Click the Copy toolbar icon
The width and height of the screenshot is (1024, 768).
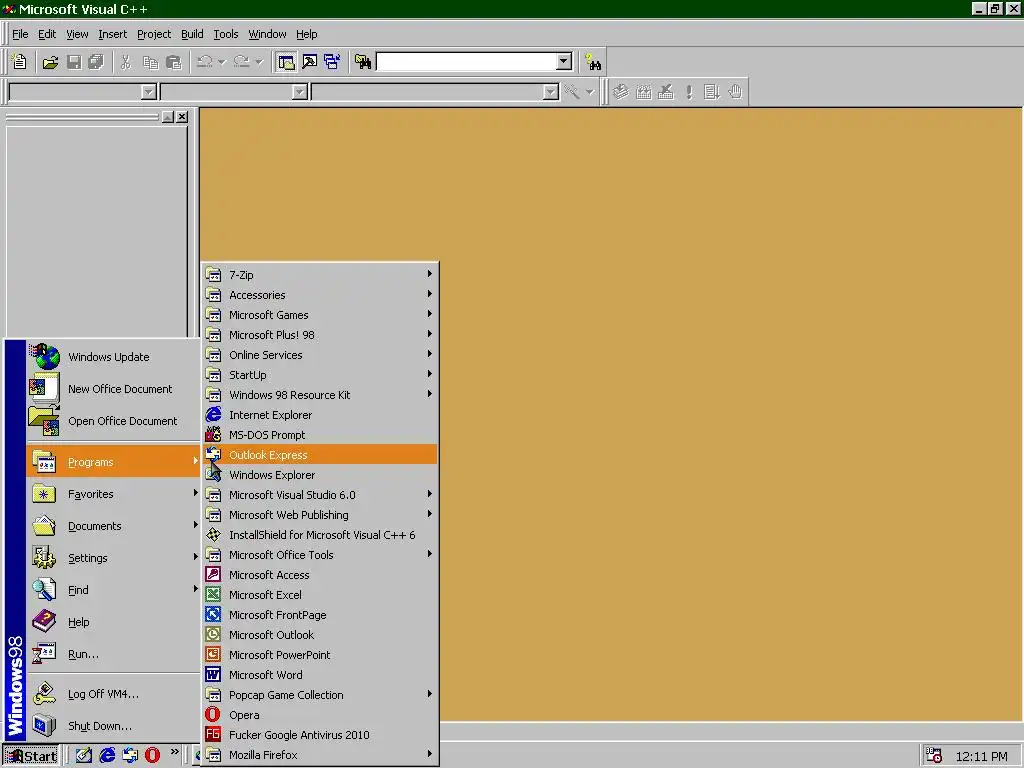click(150, 62)
